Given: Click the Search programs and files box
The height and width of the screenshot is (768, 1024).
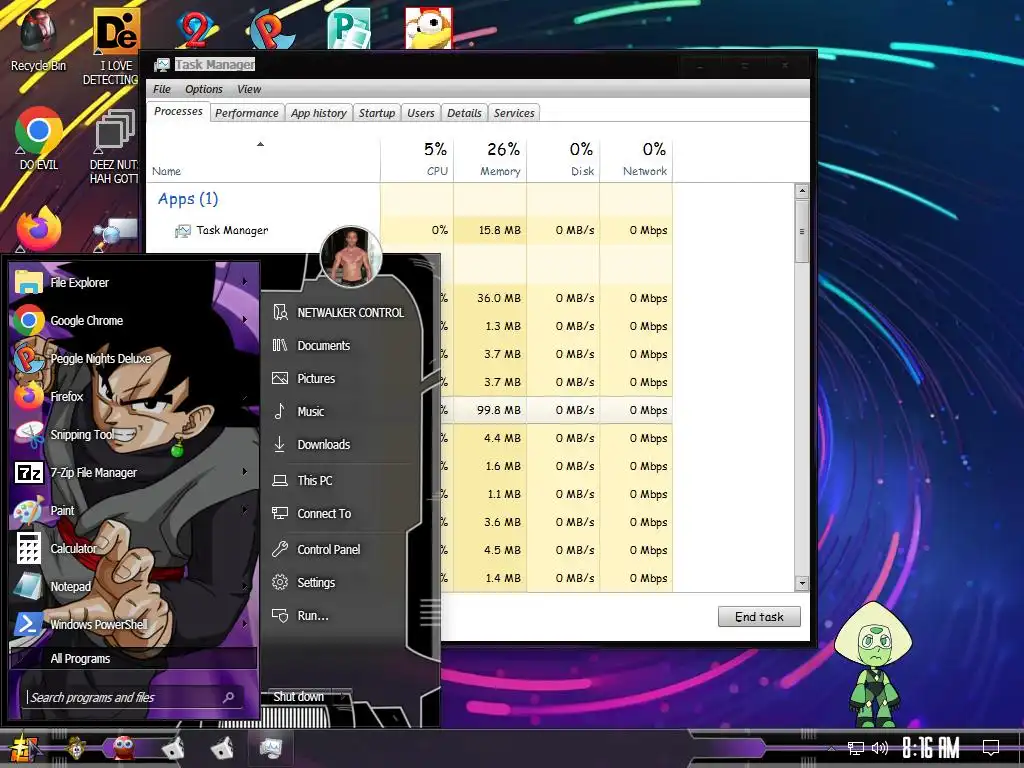Looking at the screenshot, I should pyautogui.click(x=134, y=697).
